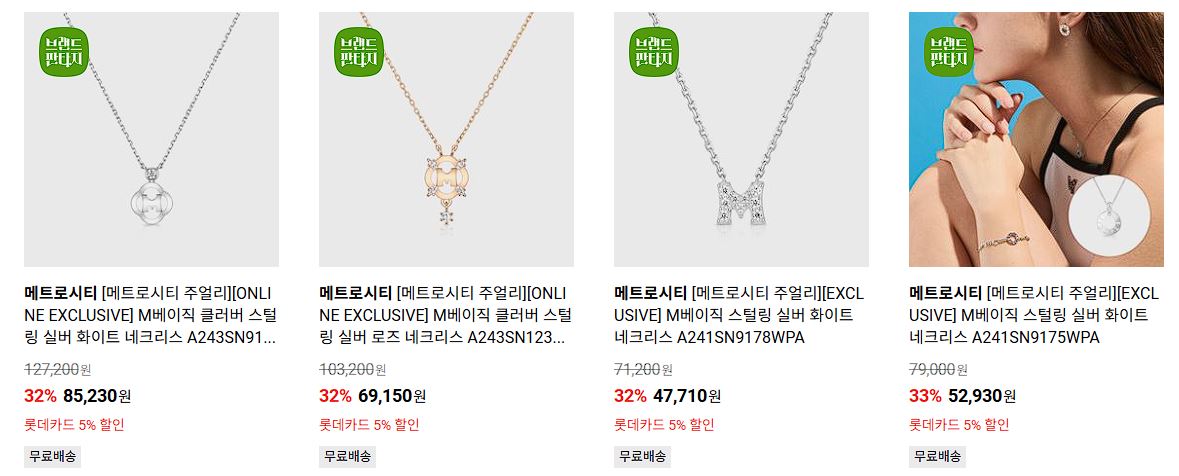The width and height of the screenshot is (1179, 476).
Task: Click 롯데카드 5% 할인 under M-letter necklace
Action: coord(664,425)
